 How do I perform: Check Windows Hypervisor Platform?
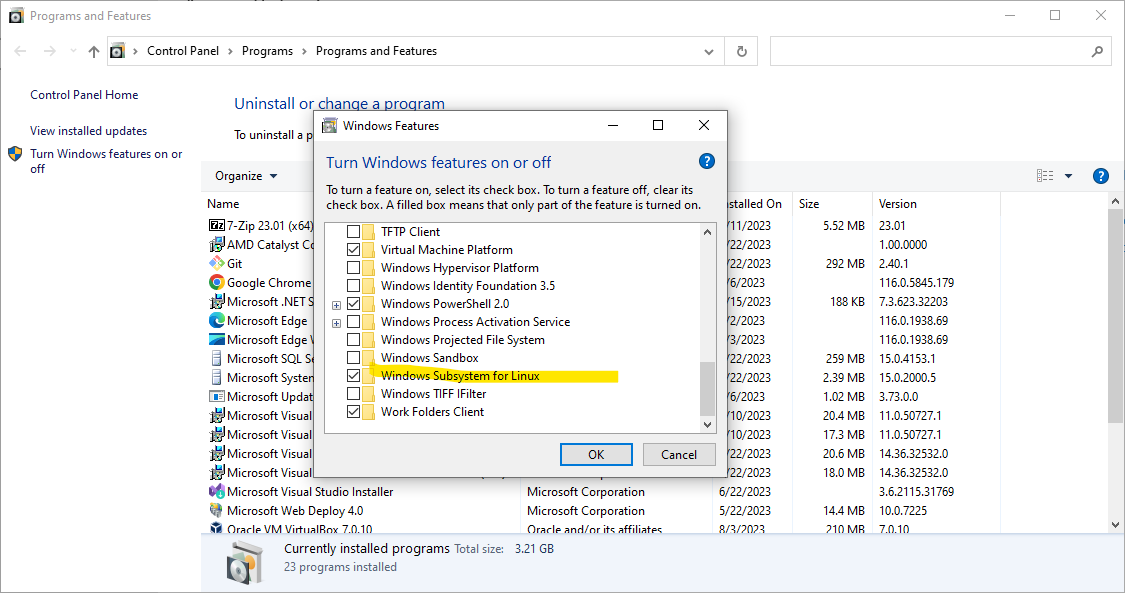(354, 267)
